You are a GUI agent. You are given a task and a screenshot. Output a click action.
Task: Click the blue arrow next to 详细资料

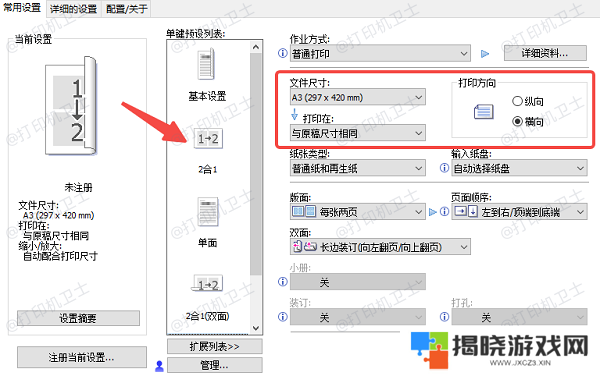click(485, 54)
